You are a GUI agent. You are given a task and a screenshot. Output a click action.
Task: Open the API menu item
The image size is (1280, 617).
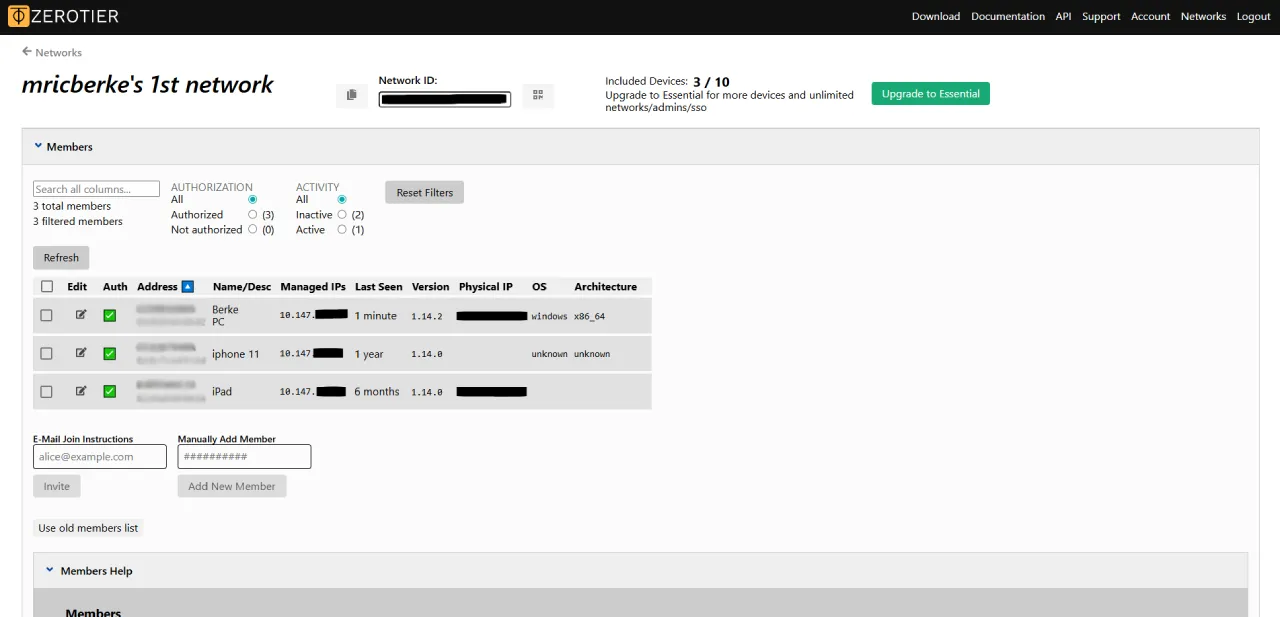pyautogui.click(x=1063, y=17)
